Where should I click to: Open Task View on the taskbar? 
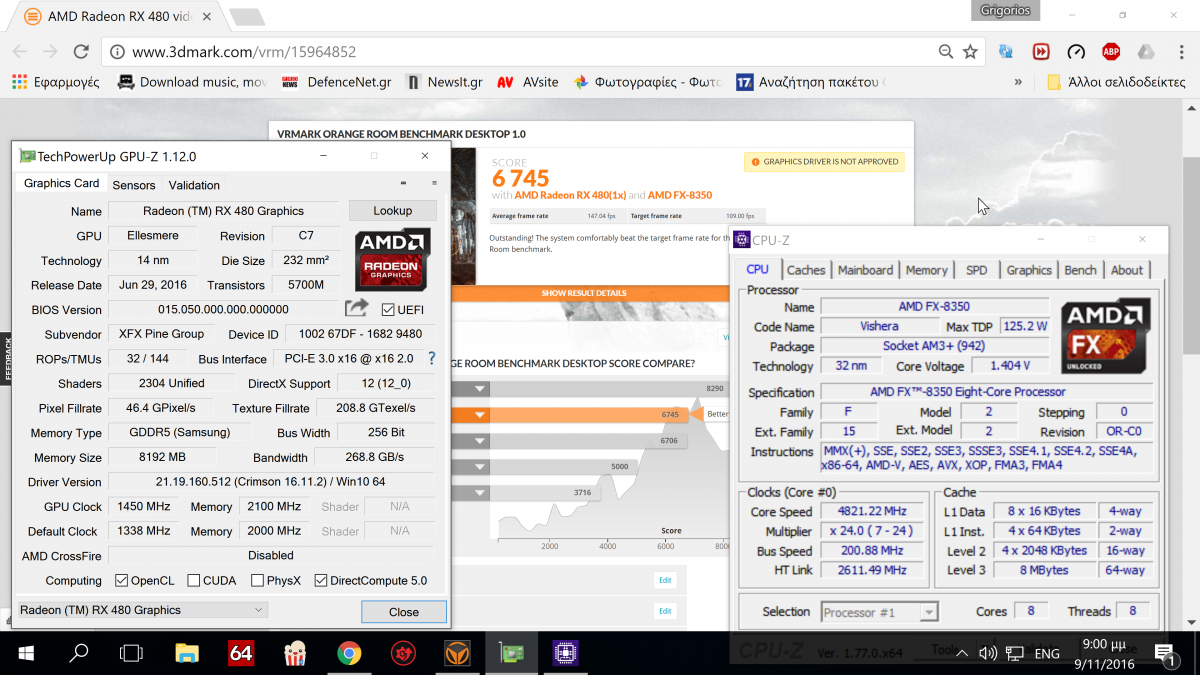coord(131,653)
